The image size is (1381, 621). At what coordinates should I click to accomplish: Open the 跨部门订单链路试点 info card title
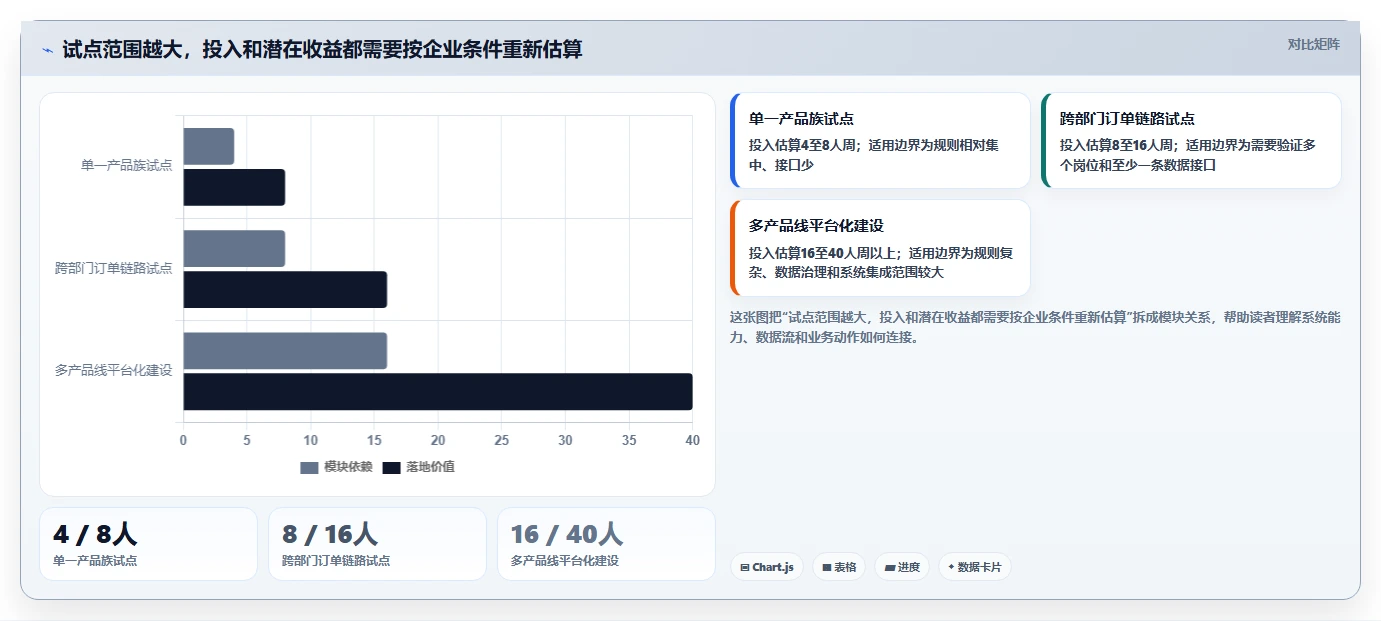pos(1127,119)
